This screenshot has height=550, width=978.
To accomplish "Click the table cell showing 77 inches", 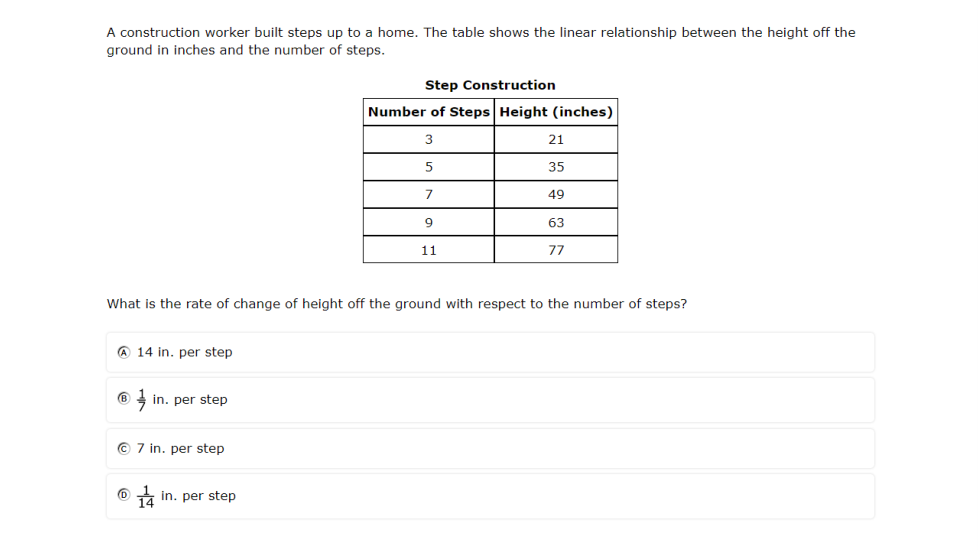I will click(556, 250).
